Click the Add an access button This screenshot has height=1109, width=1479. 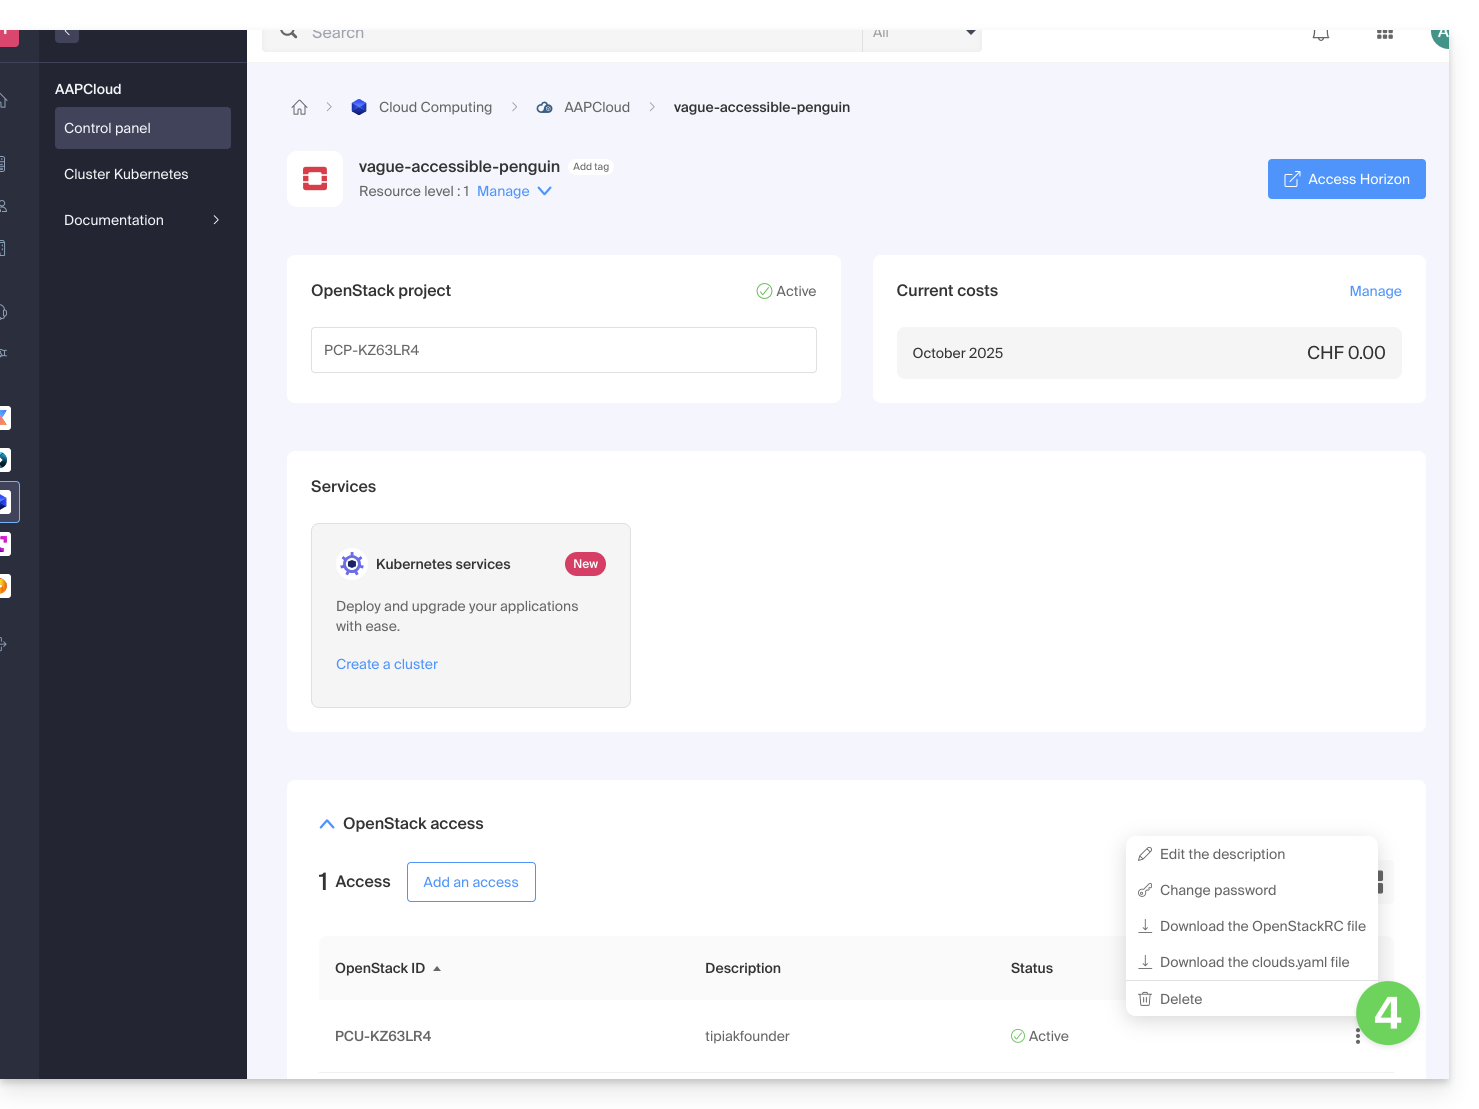(471, 882)
